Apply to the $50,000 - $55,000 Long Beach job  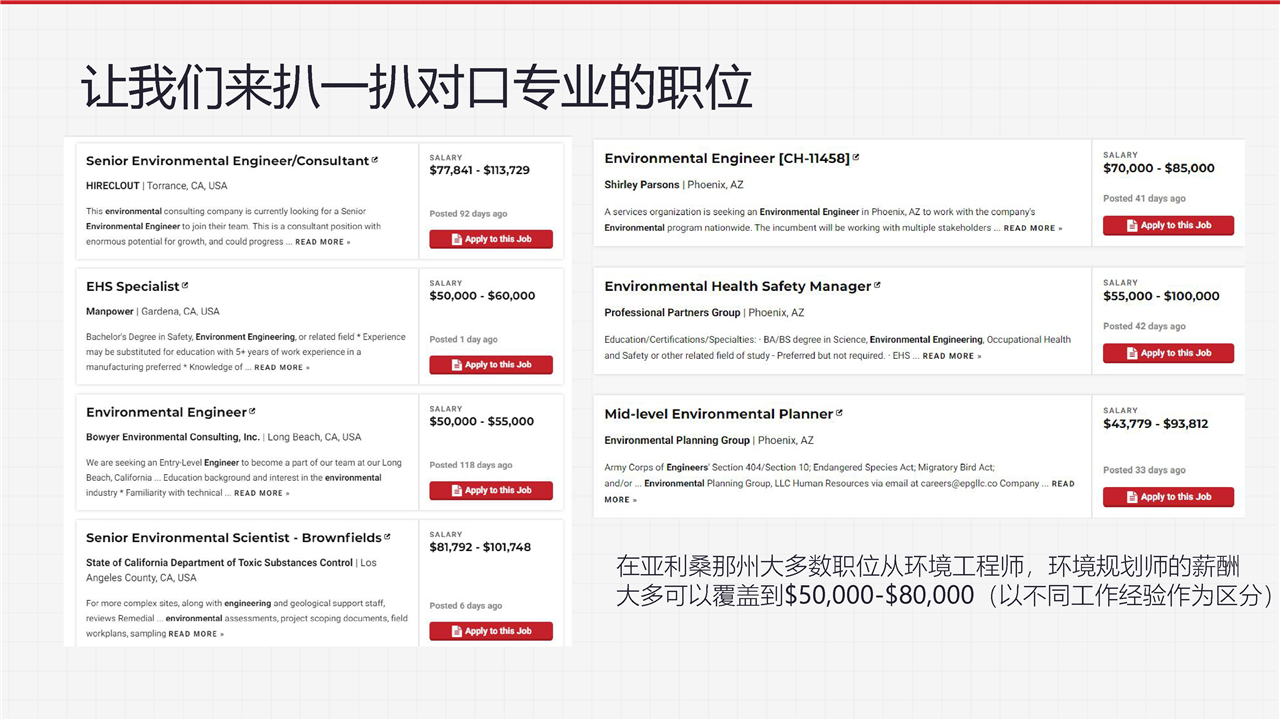tap(491, 490)
